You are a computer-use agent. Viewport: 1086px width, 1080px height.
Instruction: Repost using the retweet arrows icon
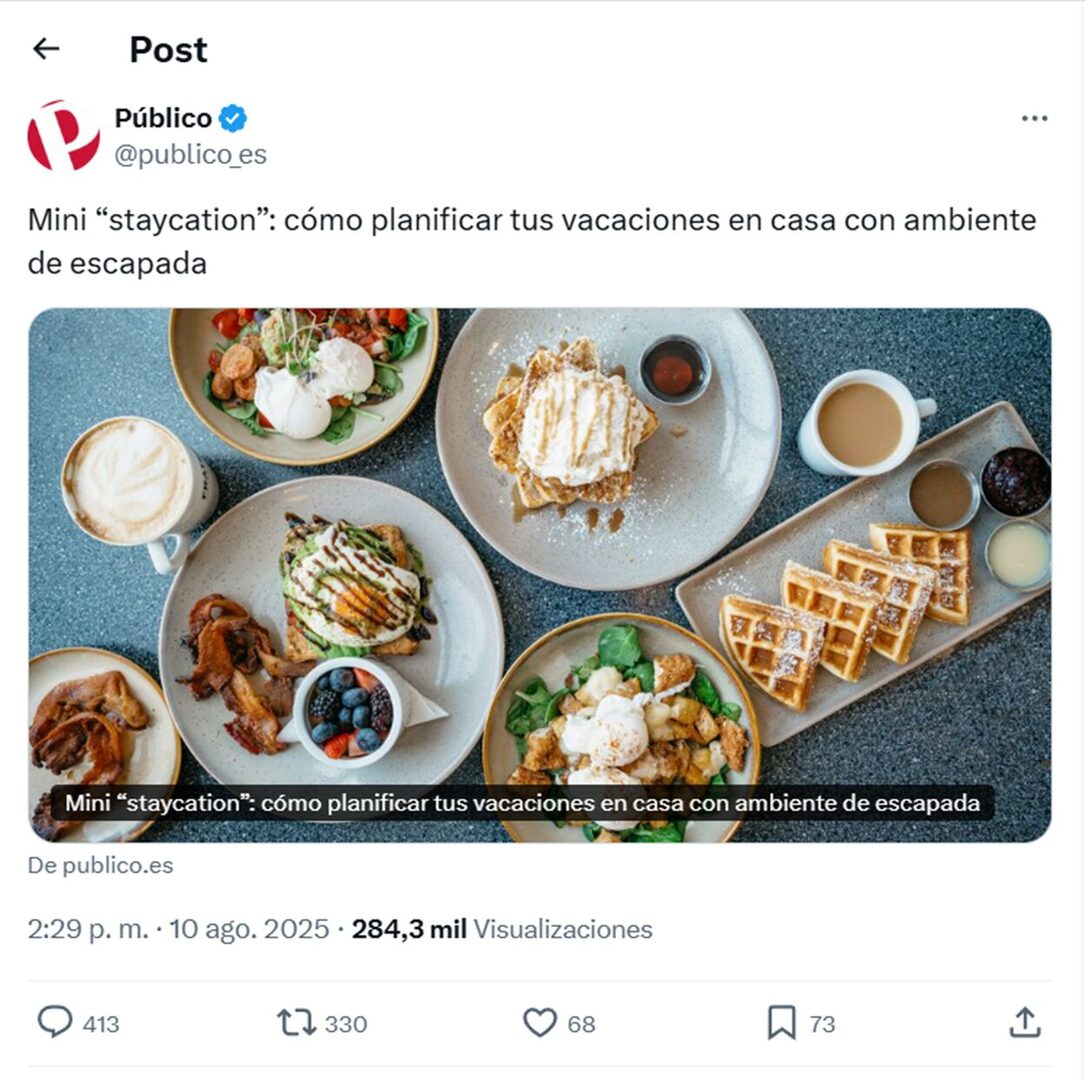click(296, 1023)
